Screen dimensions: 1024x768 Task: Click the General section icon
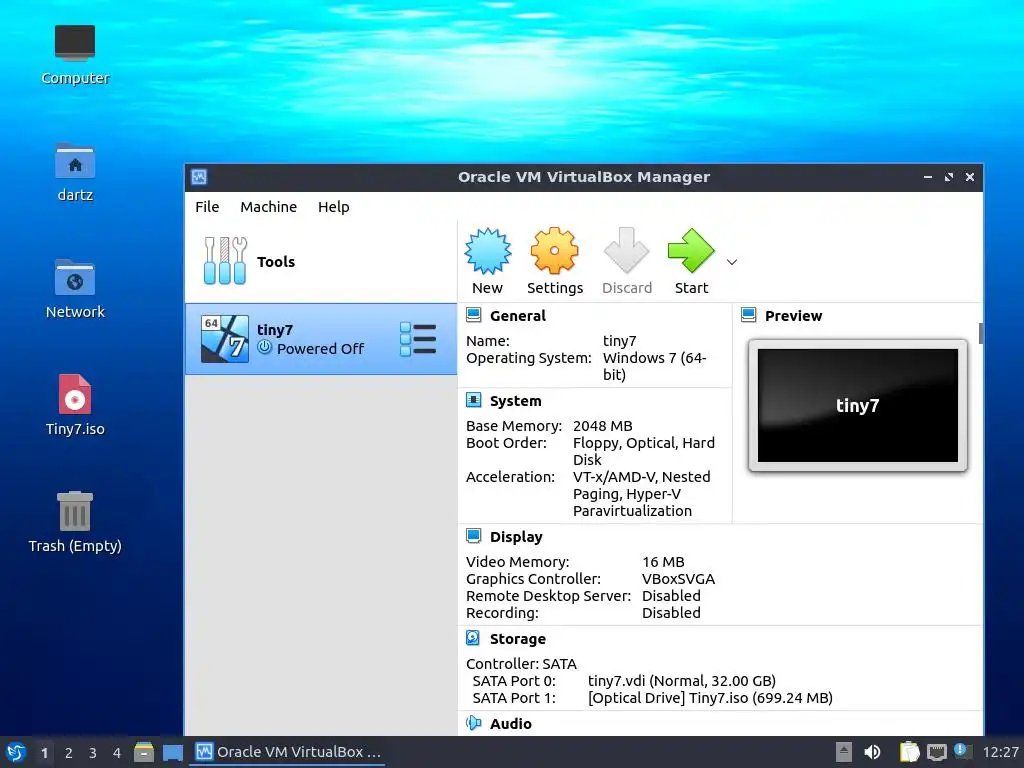(x=473, y=315)
